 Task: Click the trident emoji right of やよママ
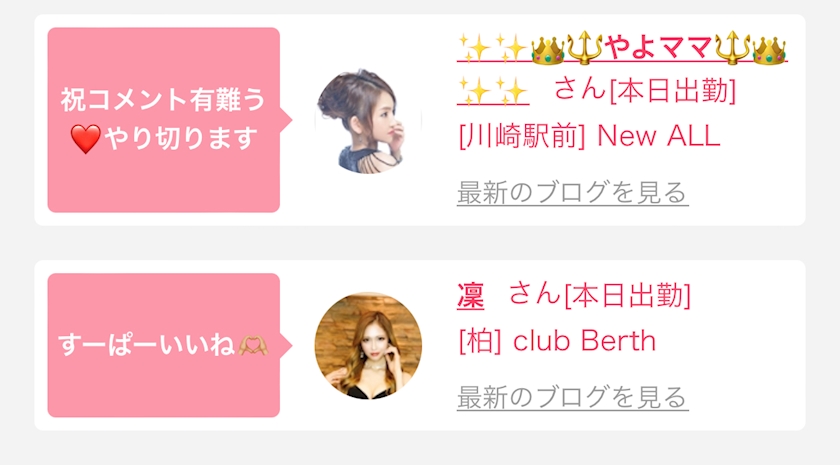(732, 48)
